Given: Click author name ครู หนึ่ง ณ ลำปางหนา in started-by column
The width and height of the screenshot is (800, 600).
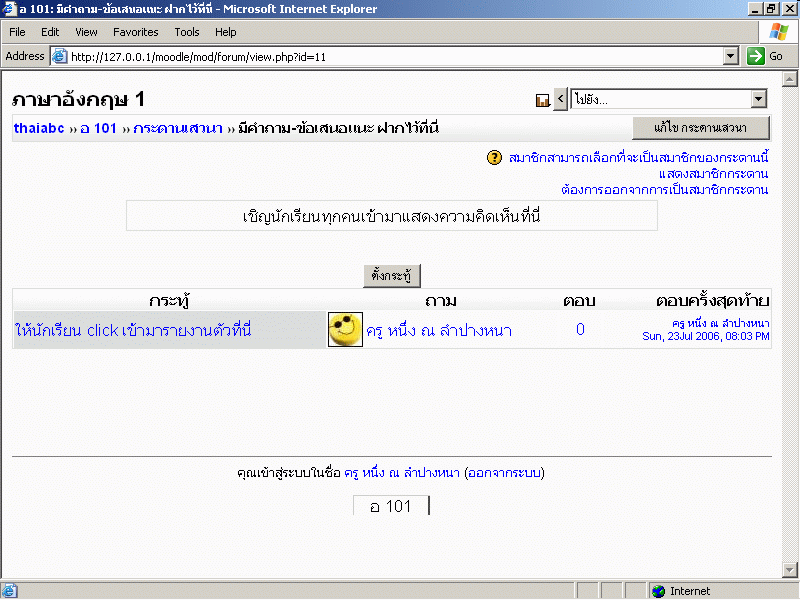Looking at the screenshot, I should pyautogui.click(x=439, y=331).
